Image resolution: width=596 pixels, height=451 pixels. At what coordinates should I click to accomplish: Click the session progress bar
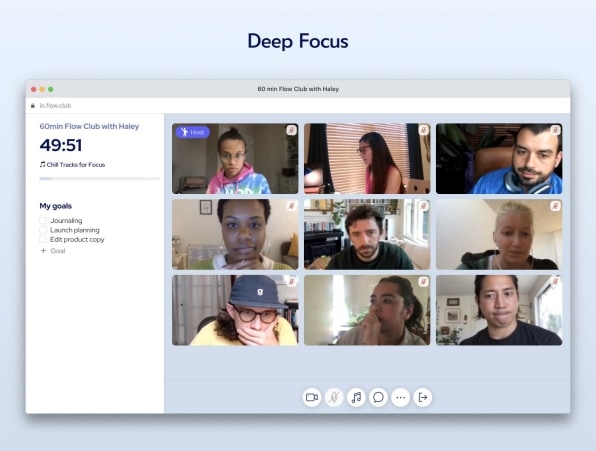tap(100, 179)
